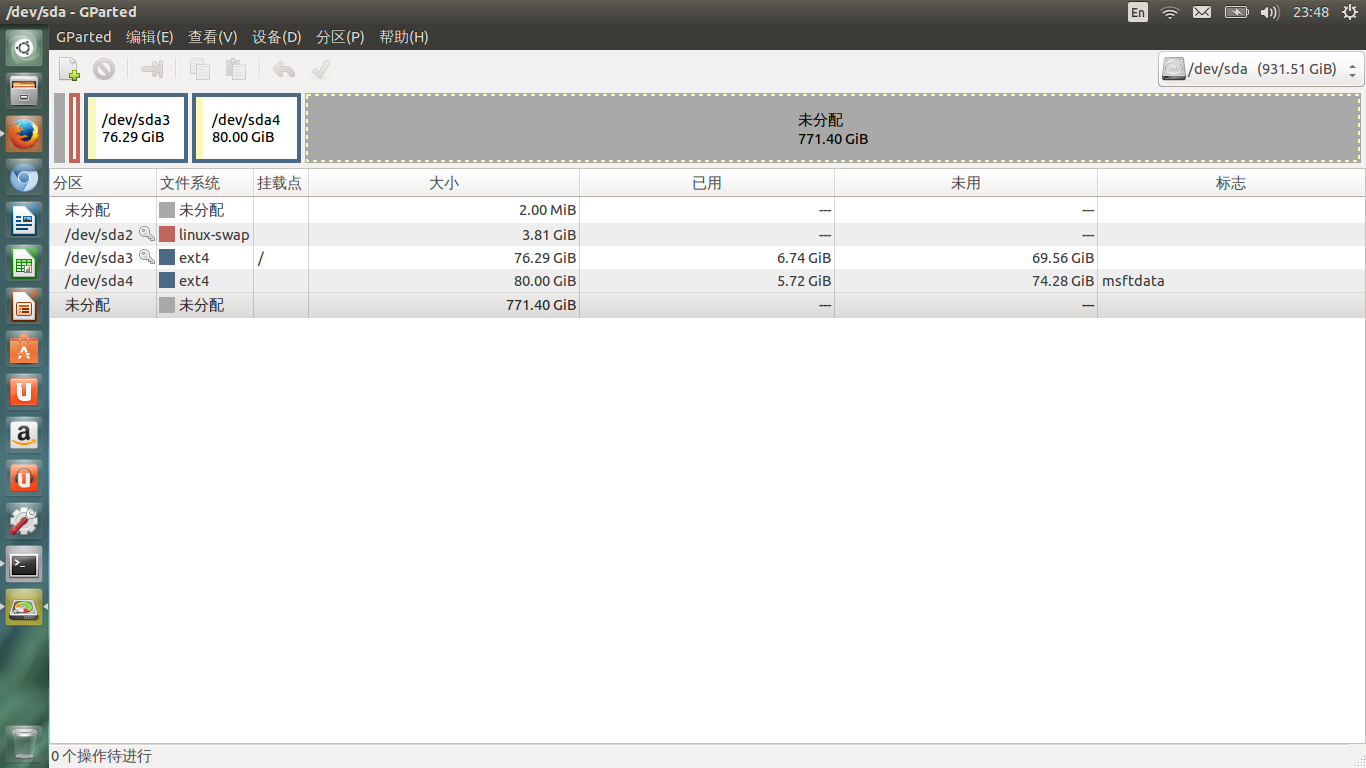This screenshot has height=768, width=1366.
Task: Open the session gear menu
Action: [1349, 12]
